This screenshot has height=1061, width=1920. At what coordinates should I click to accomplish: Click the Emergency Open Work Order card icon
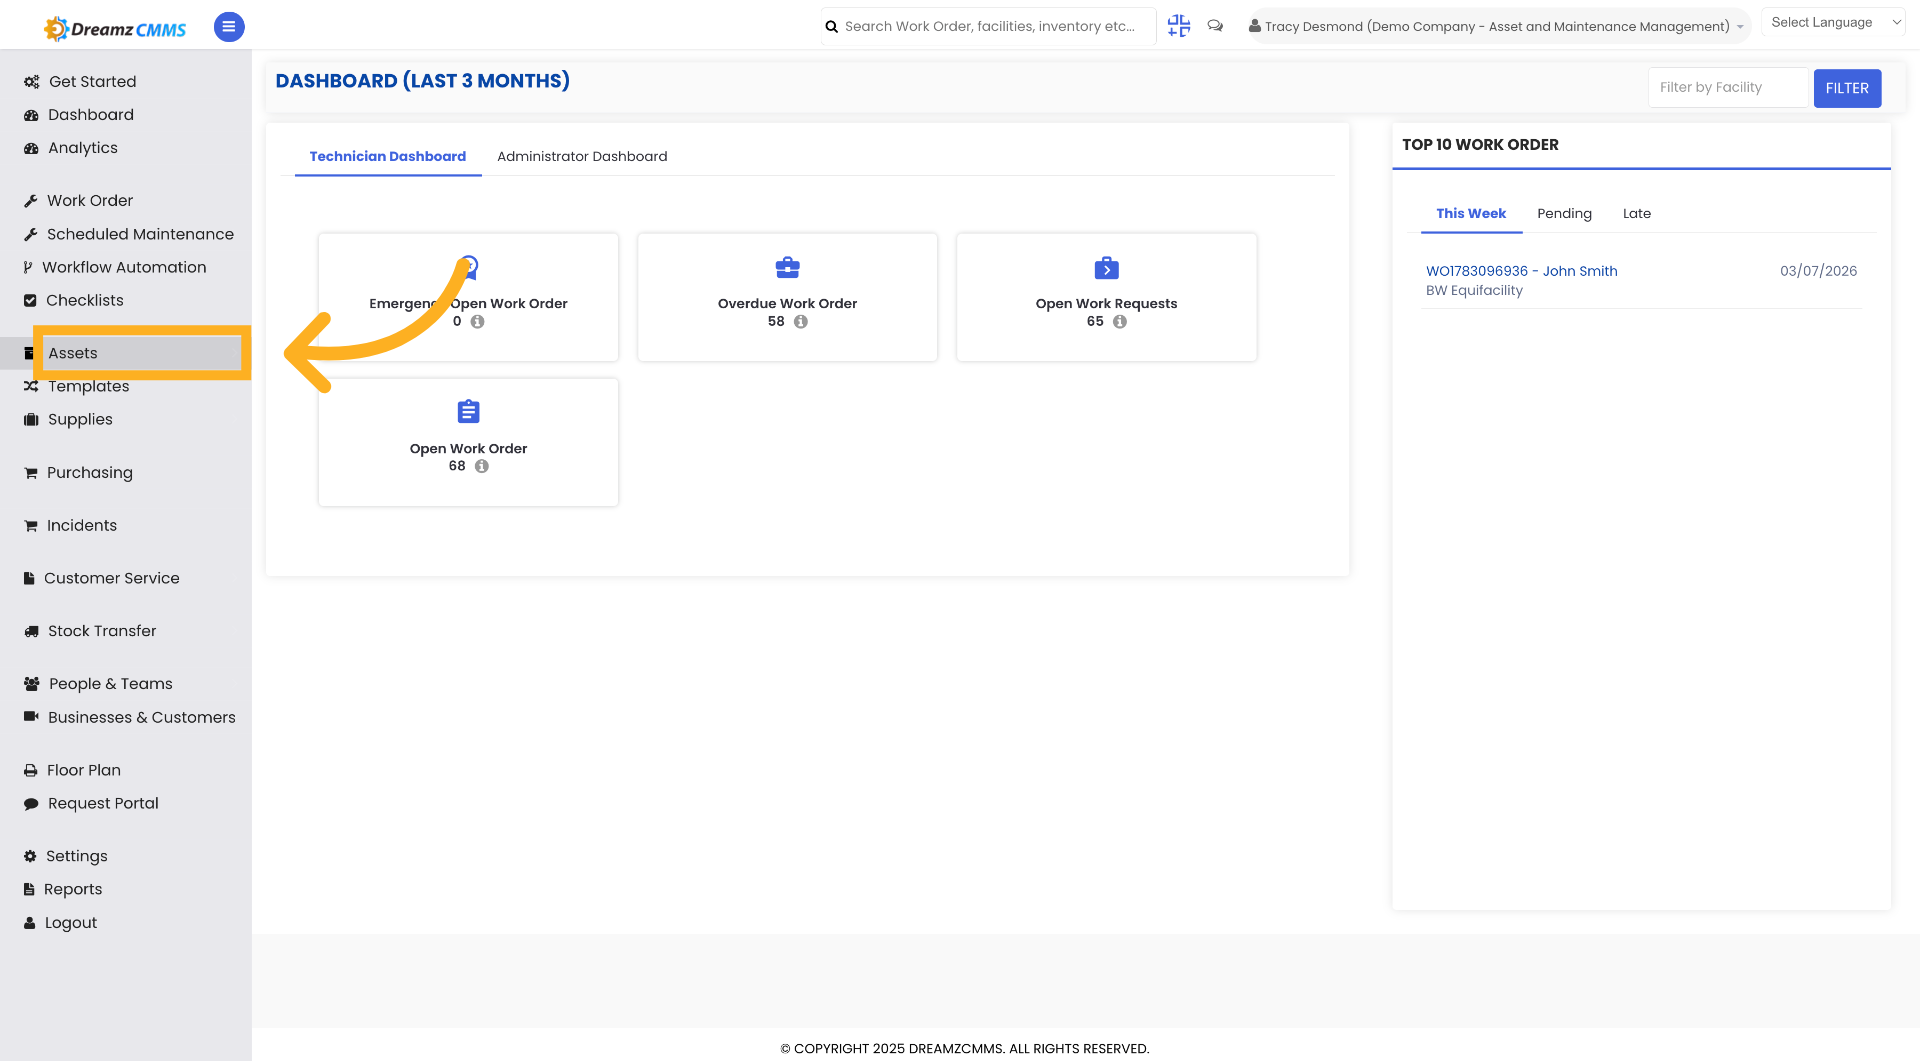click(468, 267)
